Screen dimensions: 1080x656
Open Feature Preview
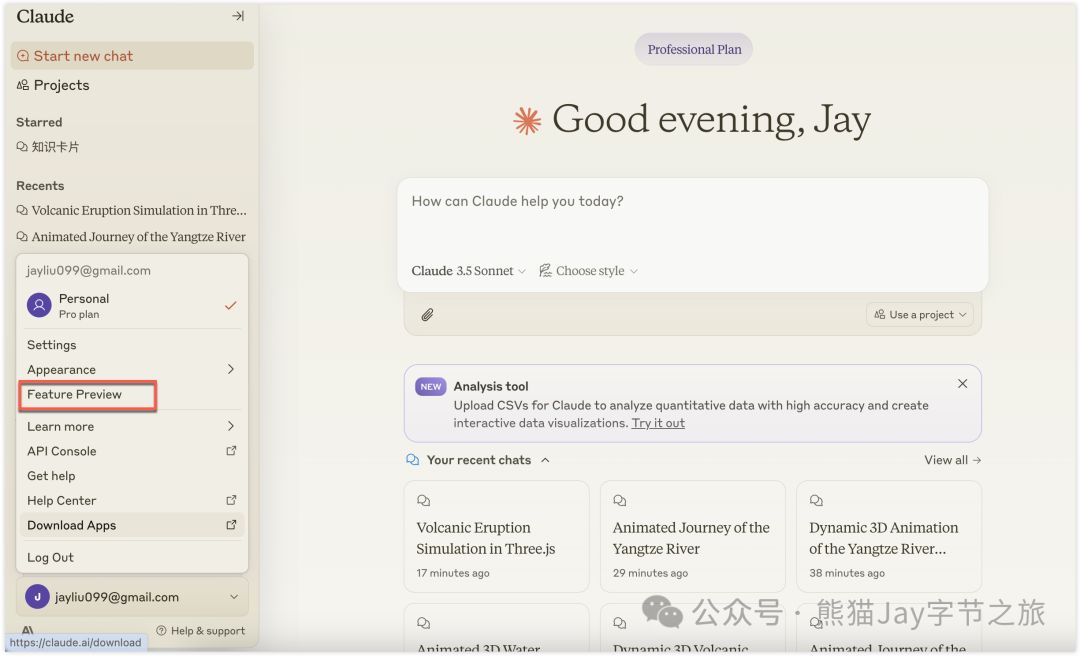[74, 394]
